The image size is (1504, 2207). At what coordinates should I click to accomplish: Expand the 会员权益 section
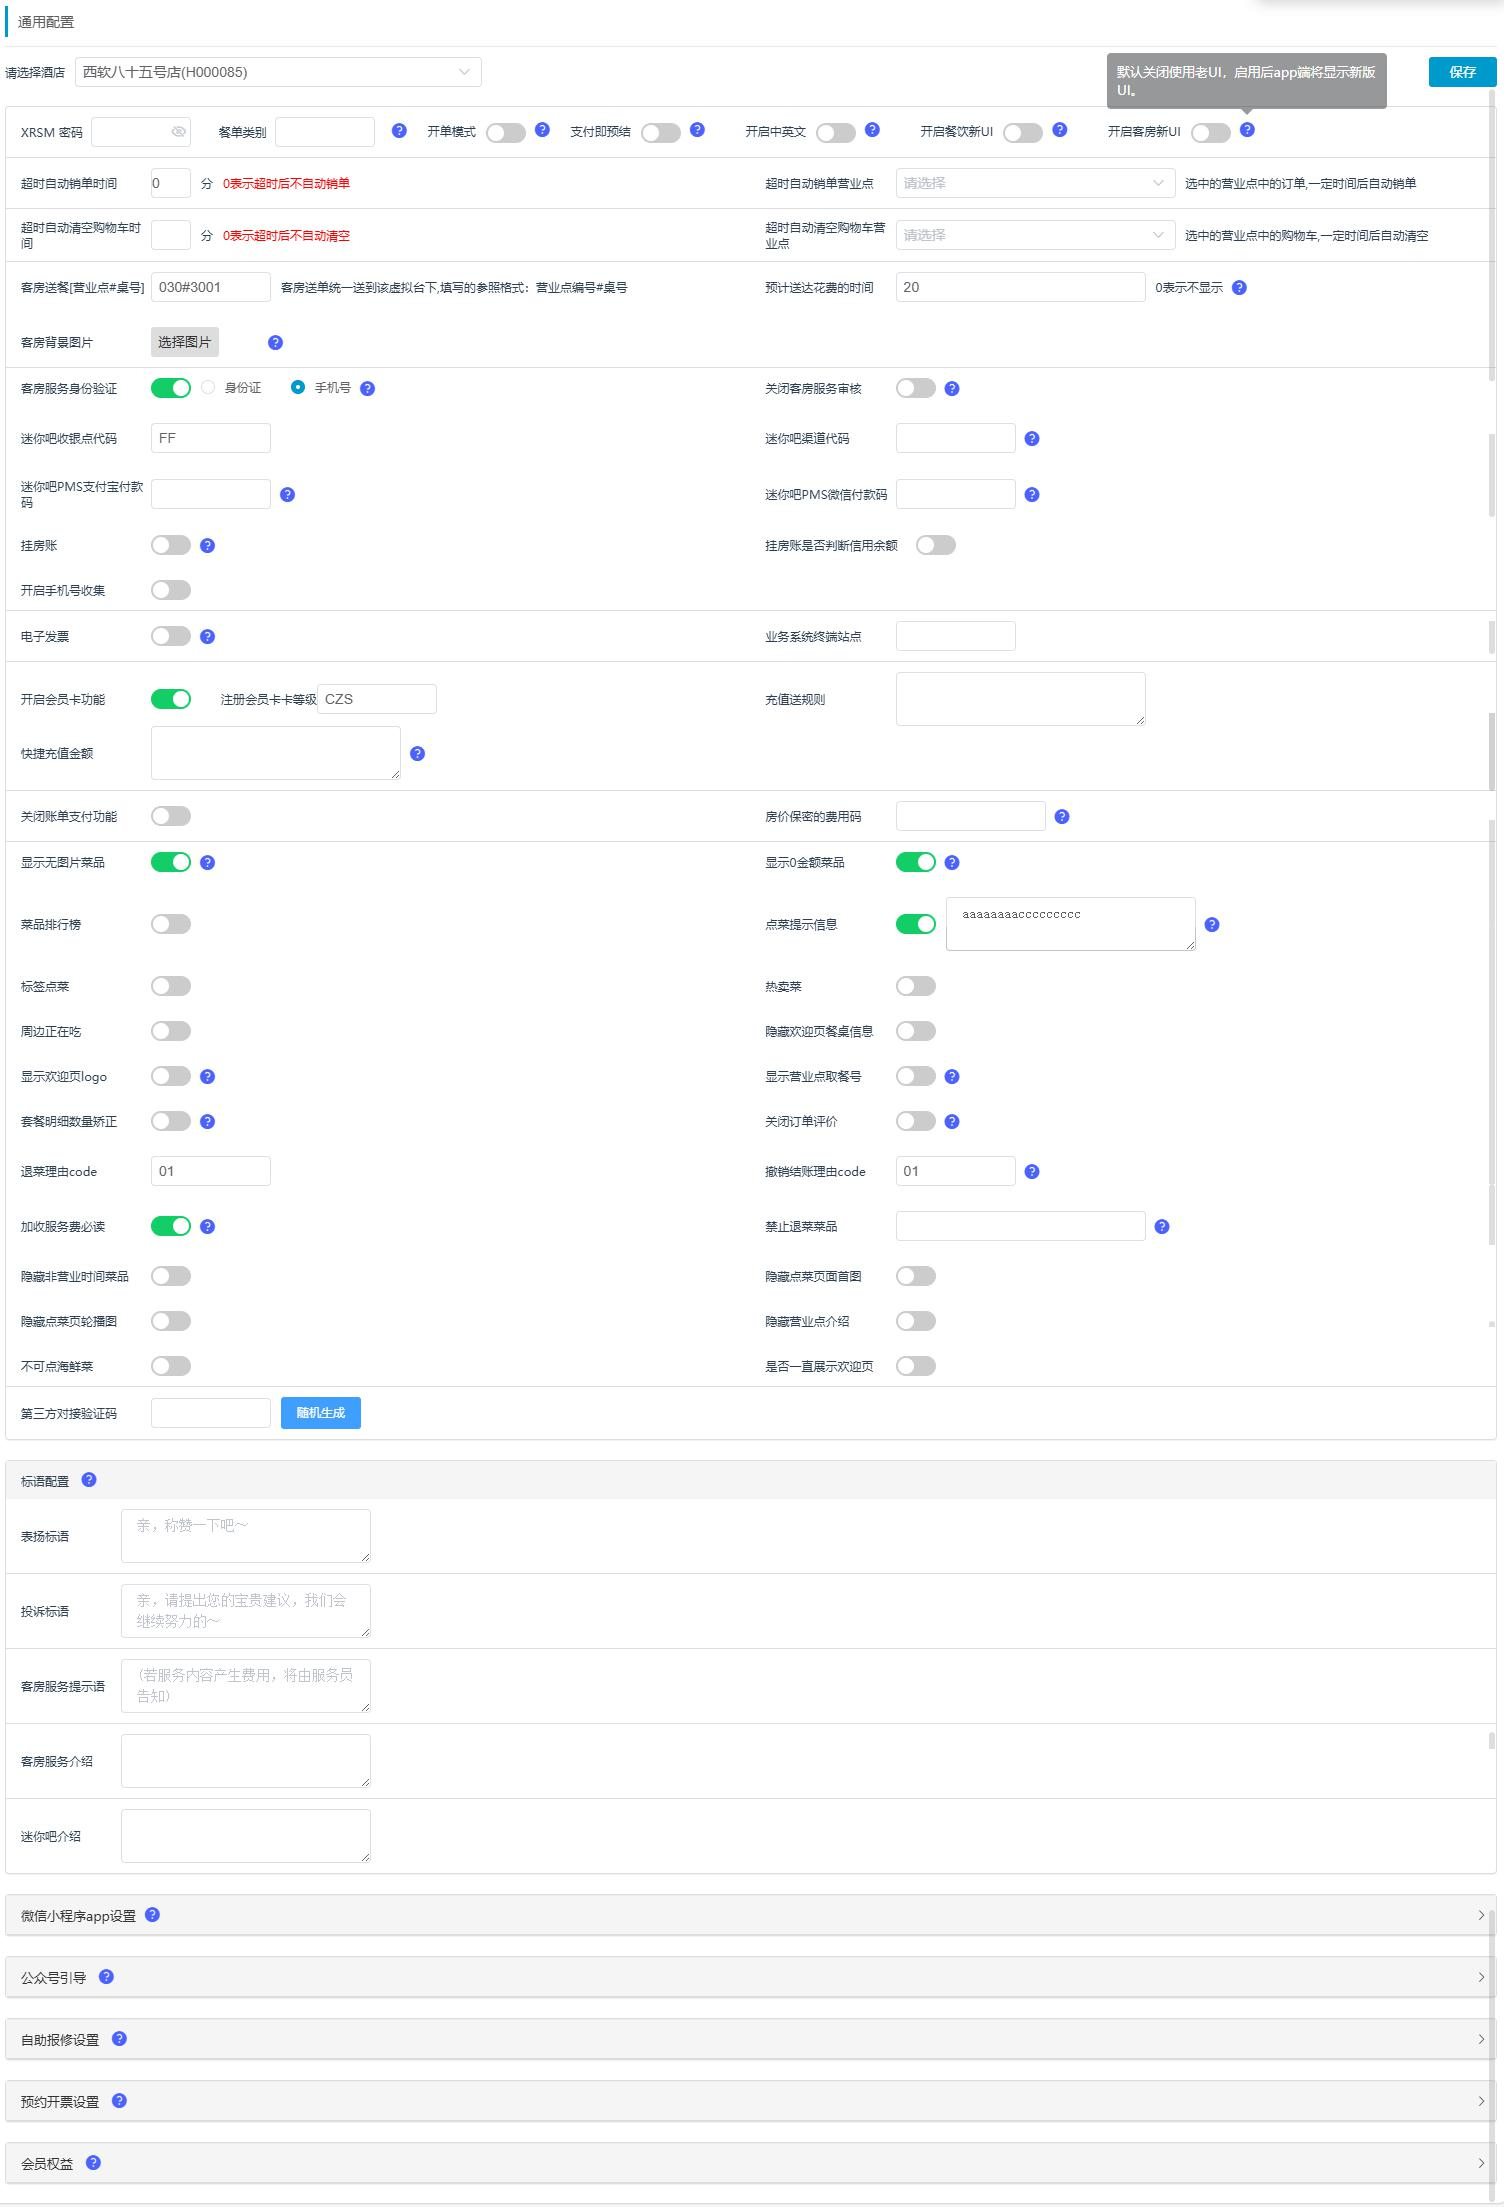click(750, 2163)
